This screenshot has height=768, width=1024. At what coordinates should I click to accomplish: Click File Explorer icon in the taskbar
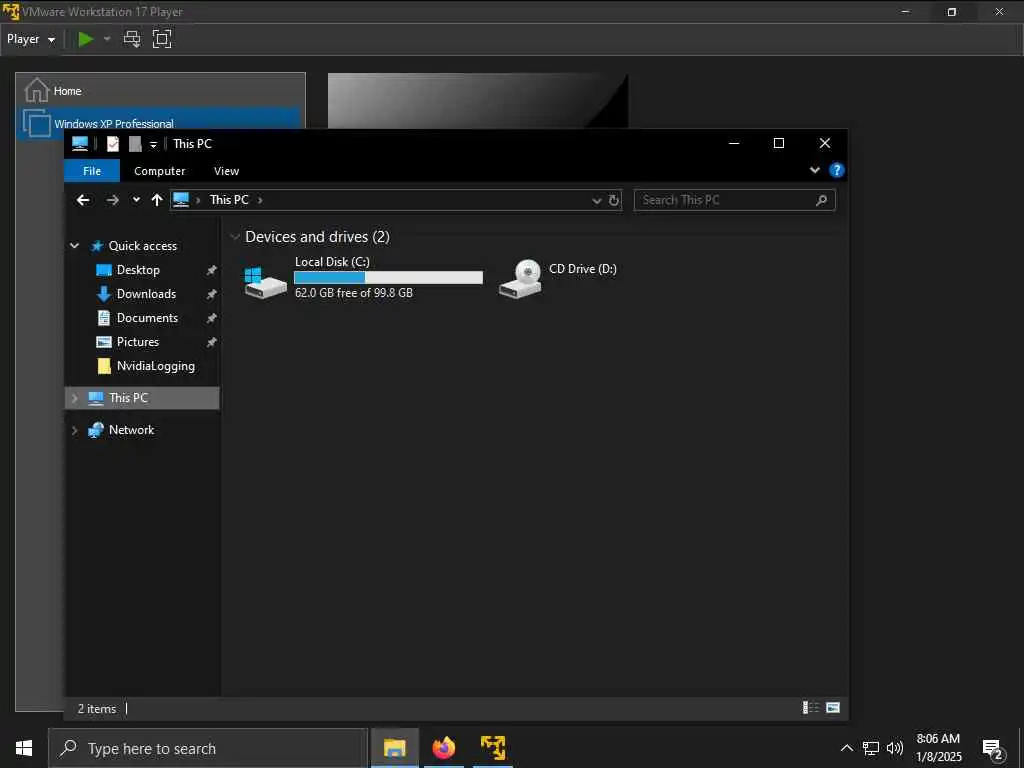(x=394, y=748)
